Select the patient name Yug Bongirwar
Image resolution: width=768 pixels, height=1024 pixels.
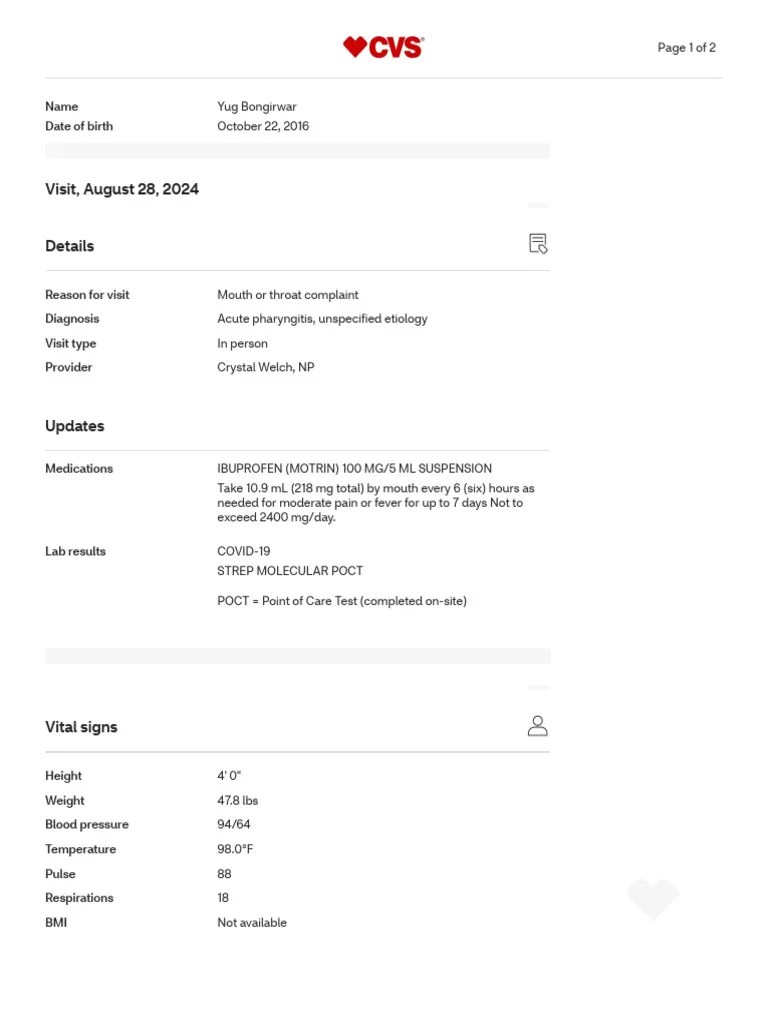[257, 106]
